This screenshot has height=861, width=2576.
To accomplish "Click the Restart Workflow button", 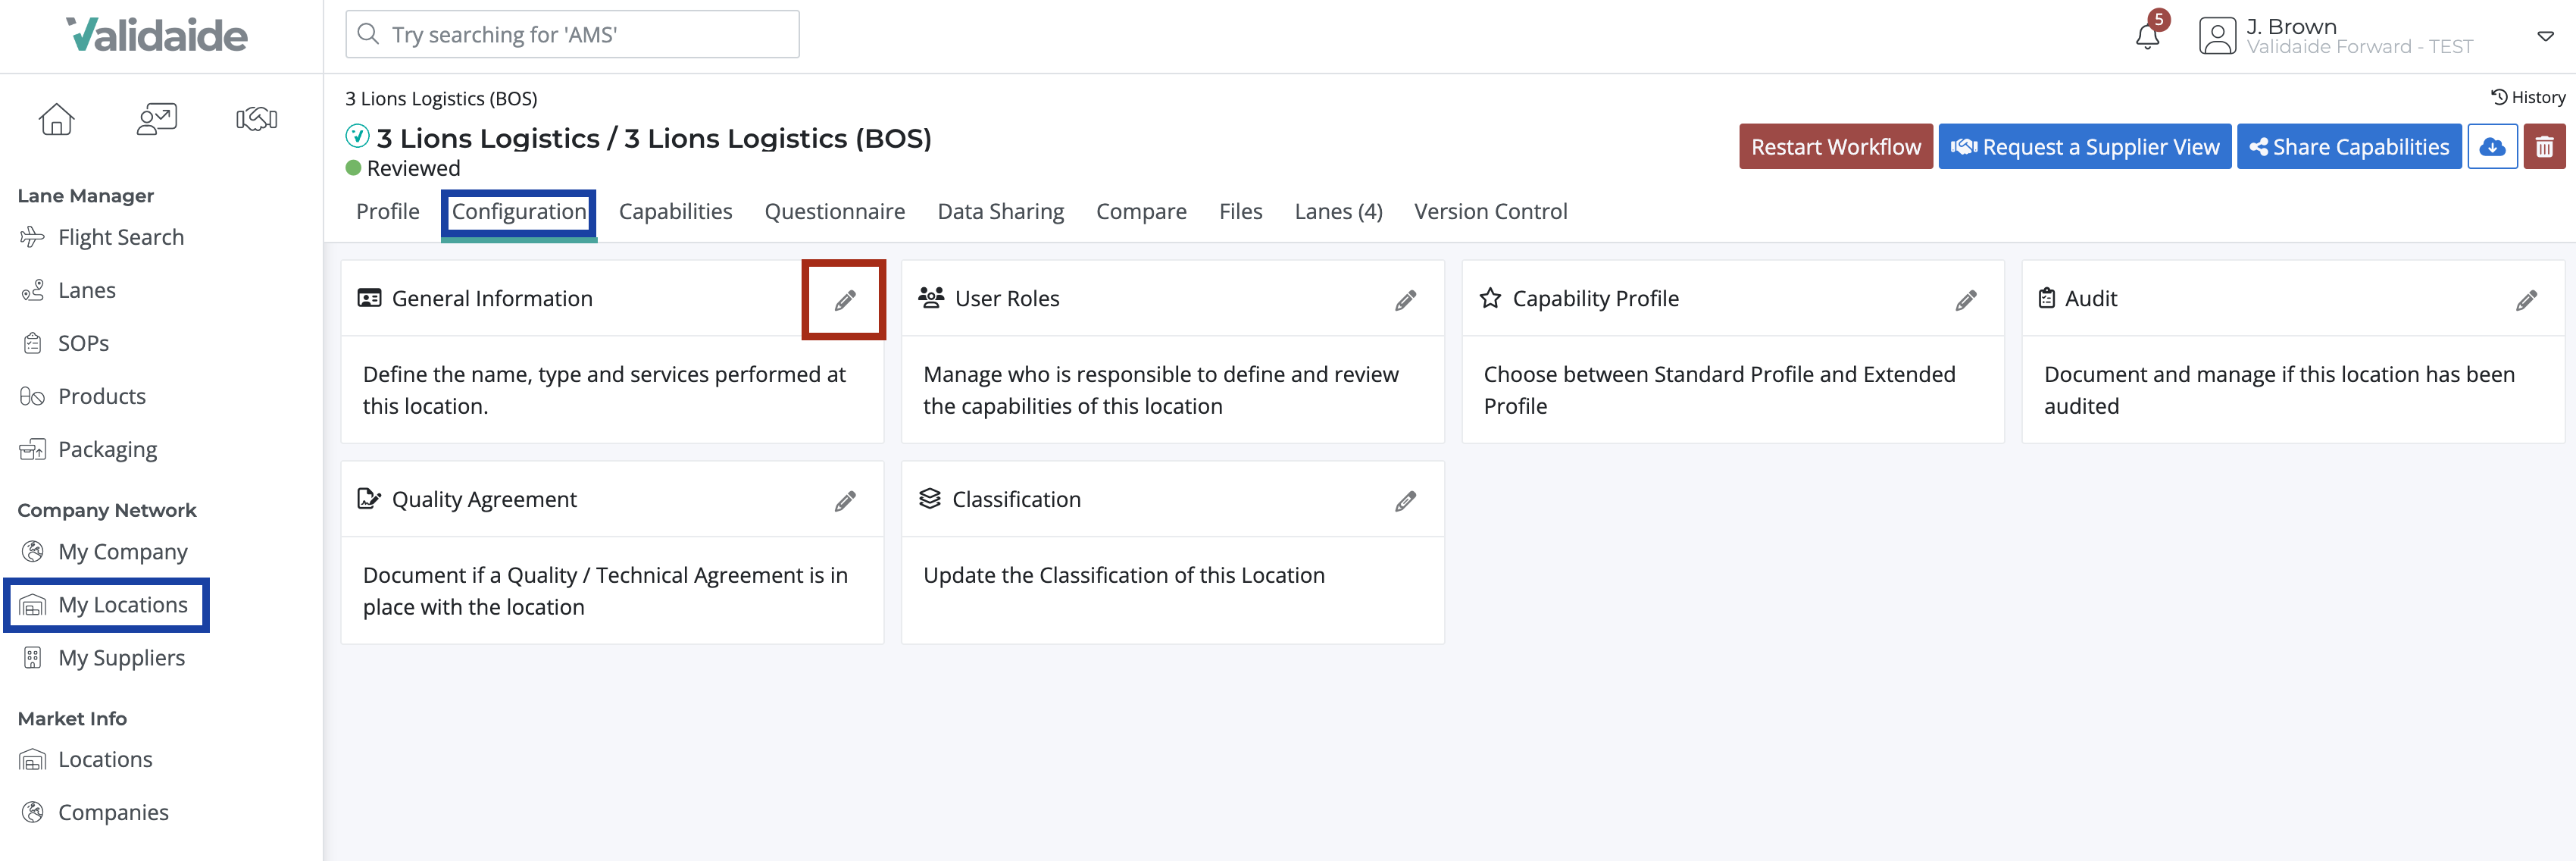I will [x=1836, y=147].
